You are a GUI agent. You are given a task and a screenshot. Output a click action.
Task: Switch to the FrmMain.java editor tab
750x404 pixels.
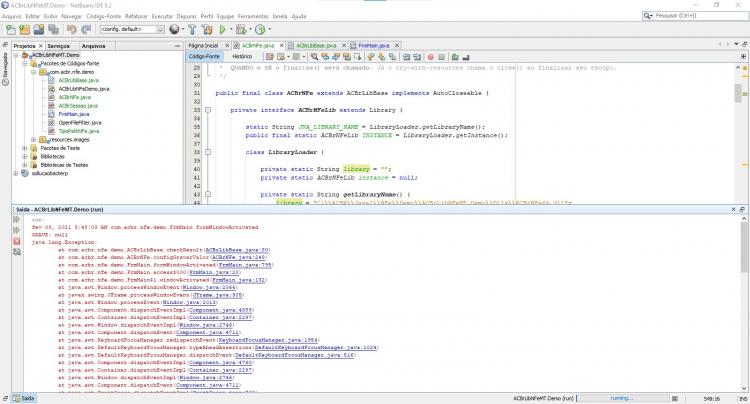click(374, 45)
